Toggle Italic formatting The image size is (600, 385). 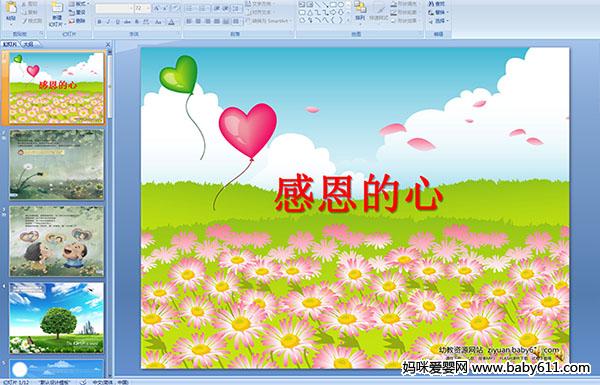(x=108, y=22)
